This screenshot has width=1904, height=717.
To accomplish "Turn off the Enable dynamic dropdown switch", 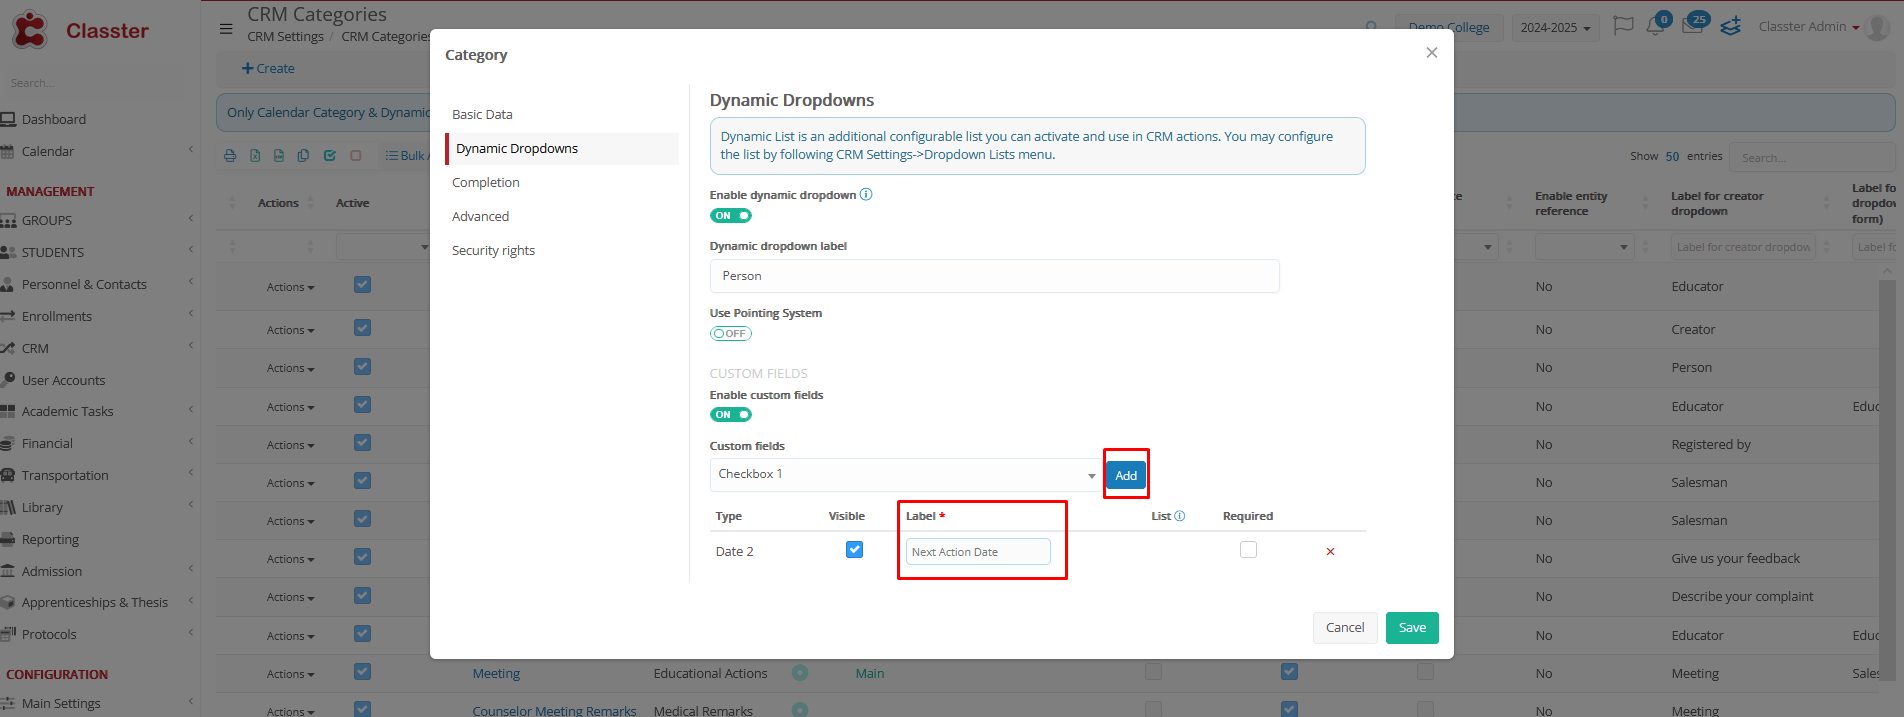I will (x=730, y=216).
